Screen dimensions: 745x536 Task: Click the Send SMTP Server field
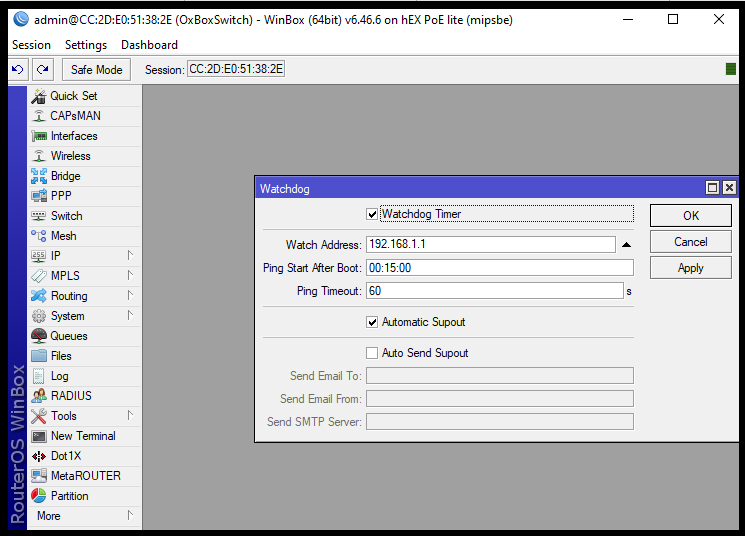[500, 421]
